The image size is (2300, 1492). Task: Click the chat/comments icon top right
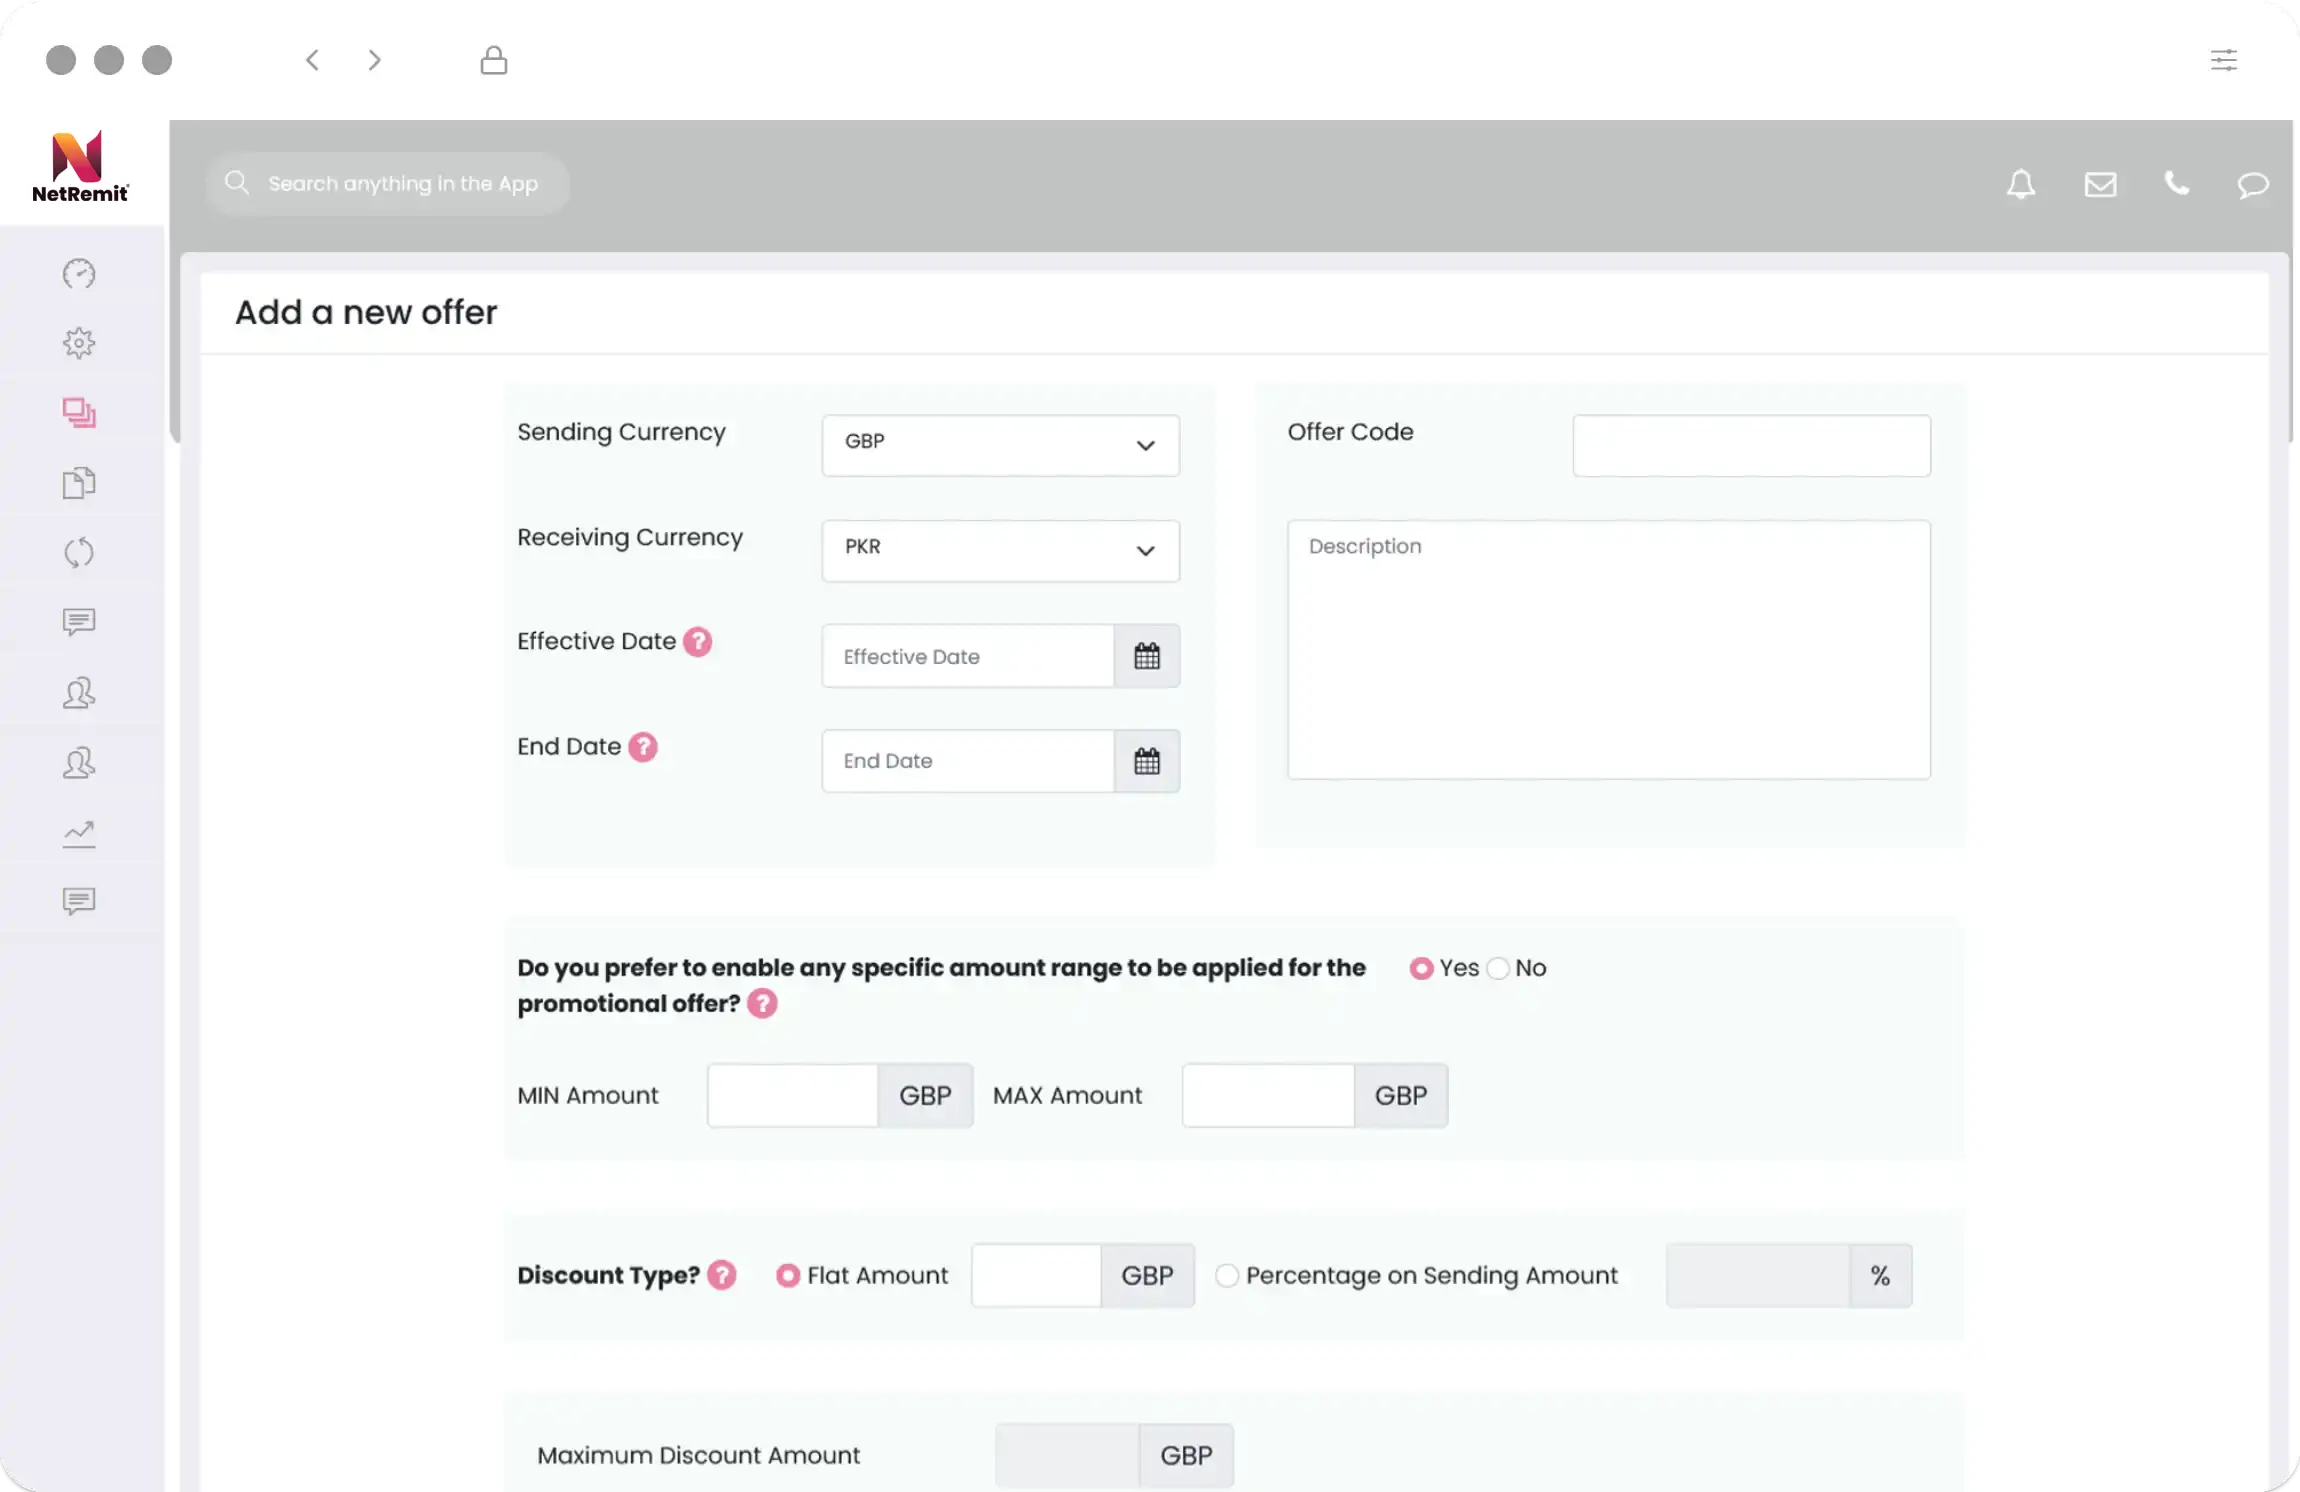pyautogui.click(x=2253, y=183)
